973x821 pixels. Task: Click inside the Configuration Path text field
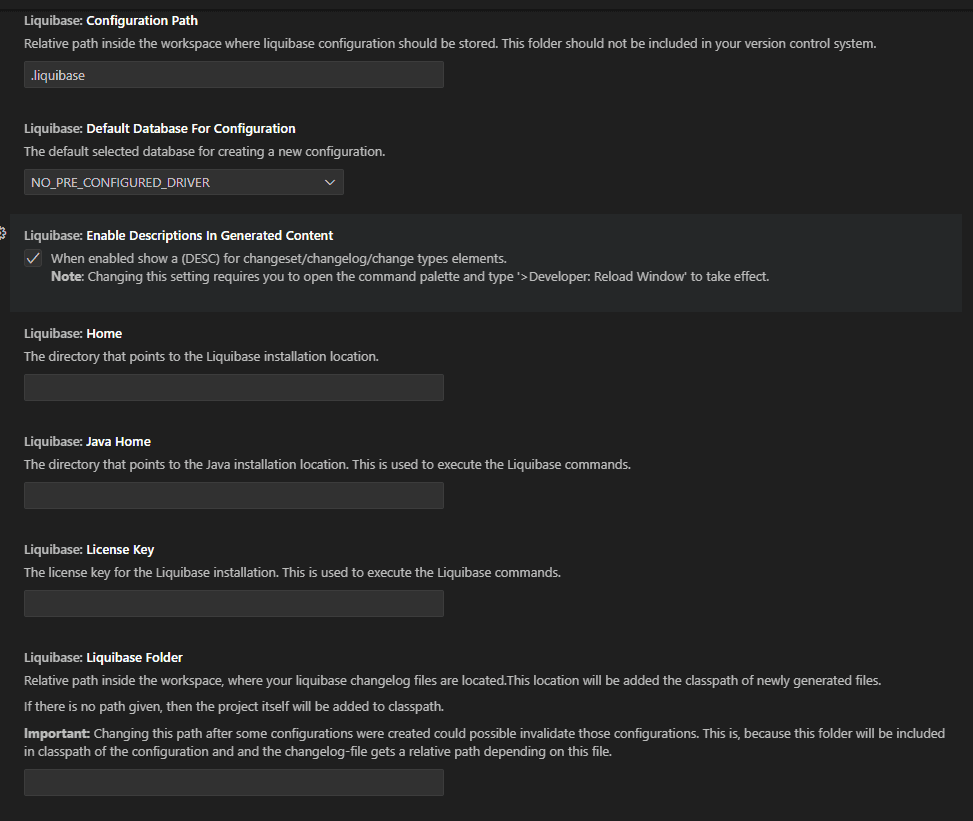coord(233,74)
